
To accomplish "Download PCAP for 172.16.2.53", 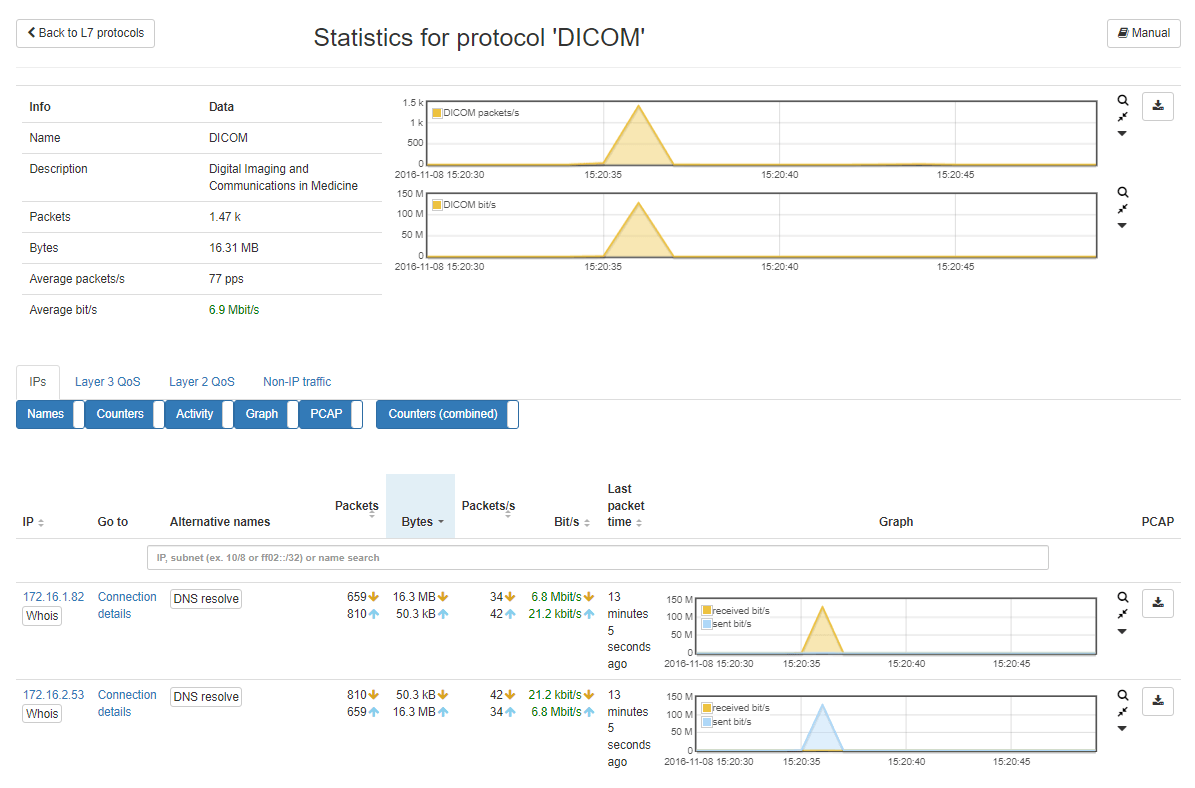I will [x=1158, y=701].
